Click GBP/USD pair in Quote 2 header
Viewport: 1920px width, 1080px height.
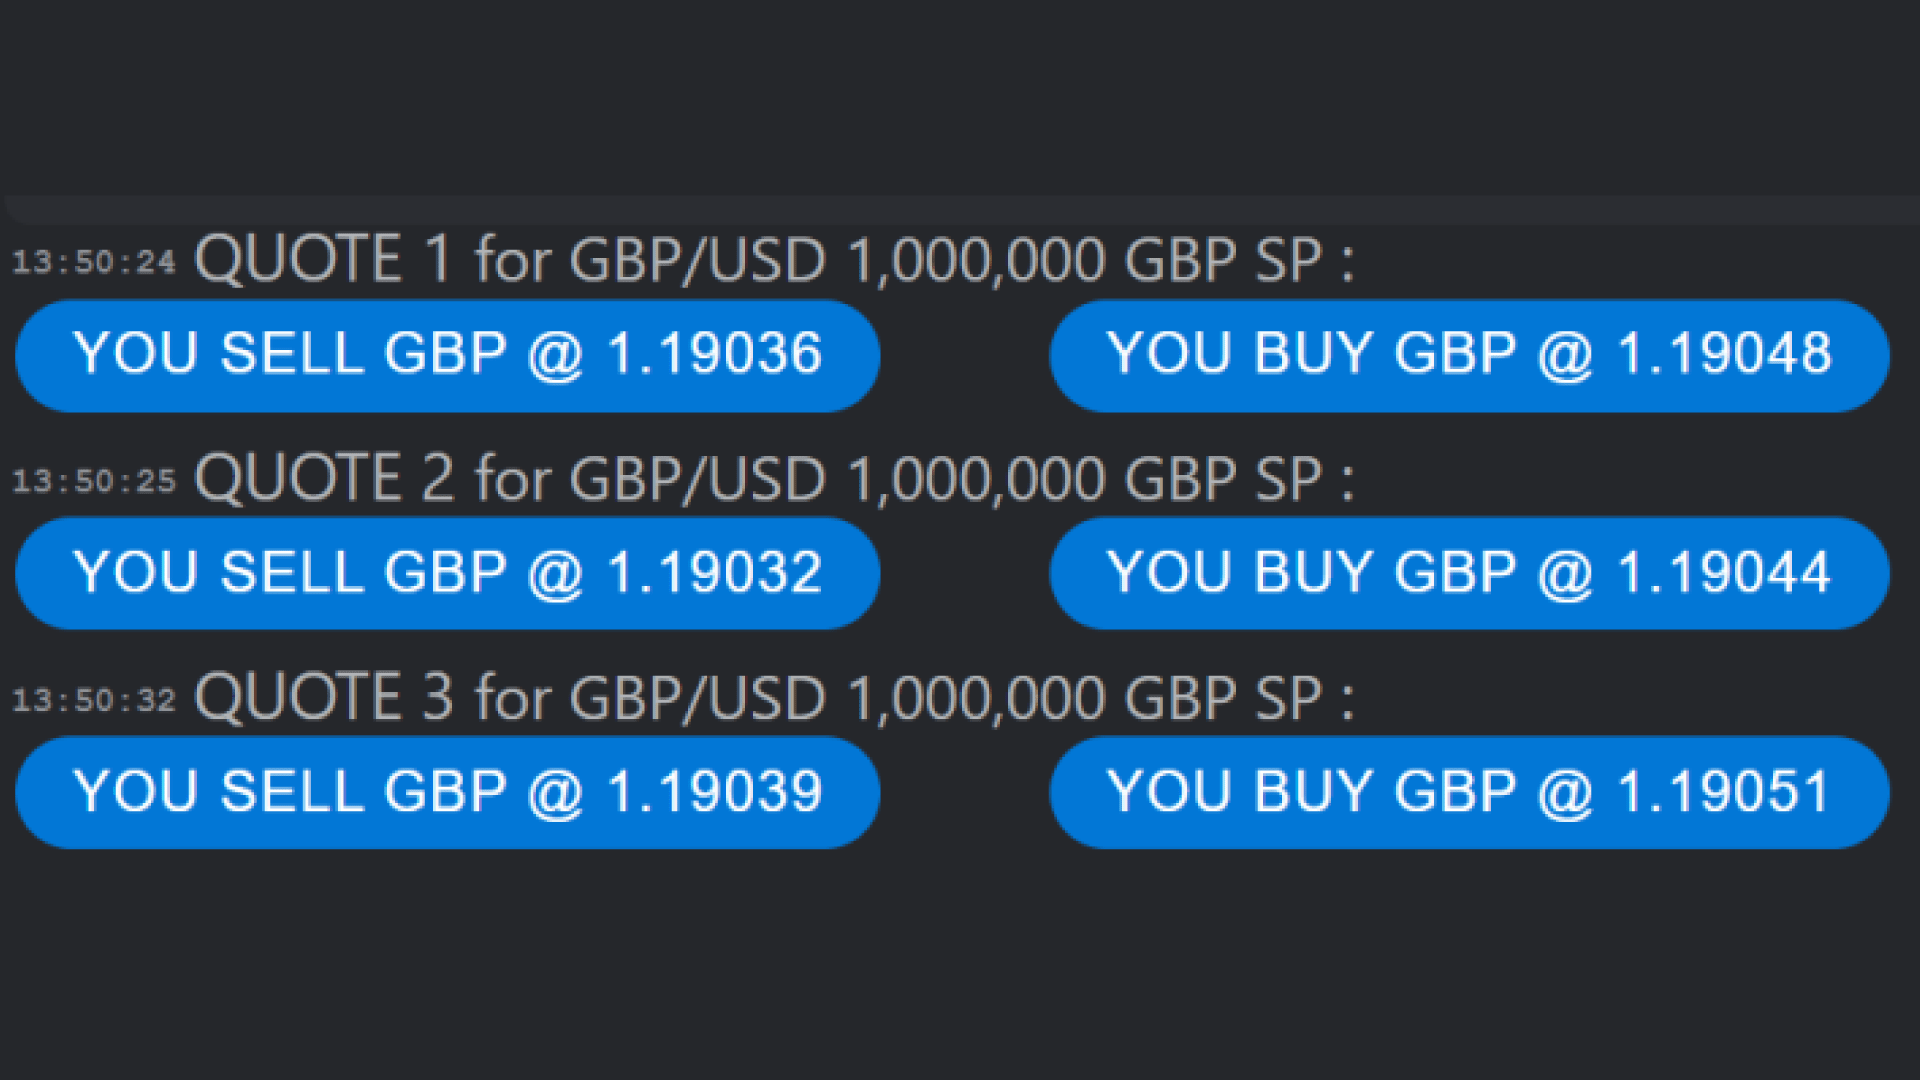697,478
